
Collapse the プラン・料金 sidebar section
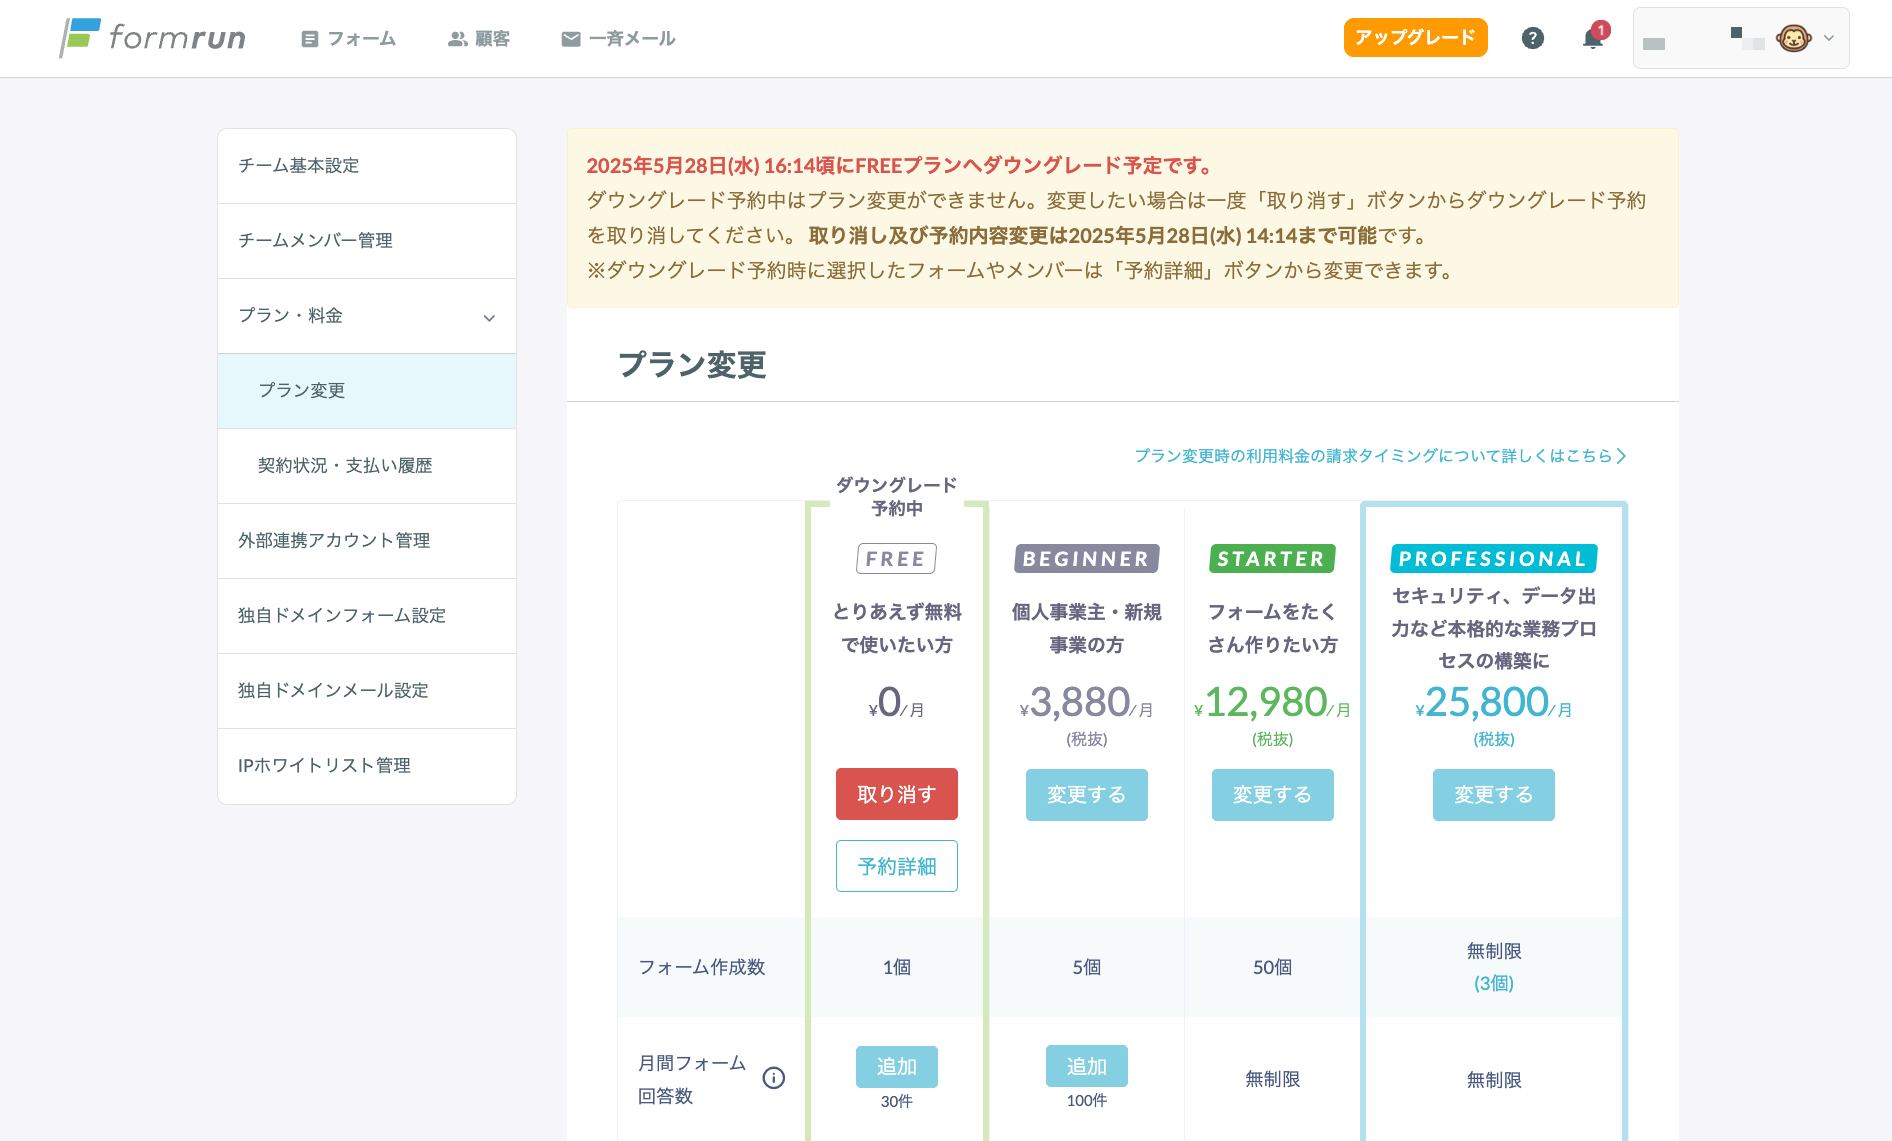click(489, 317)
